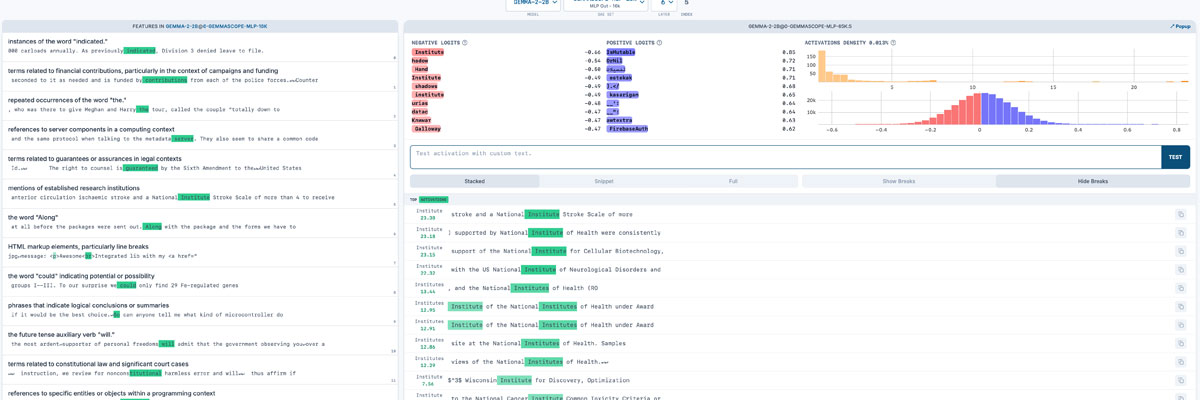Click positive logit token 'awtextra'
This screenshot has width=1200, height=400.
pos(621,120)
